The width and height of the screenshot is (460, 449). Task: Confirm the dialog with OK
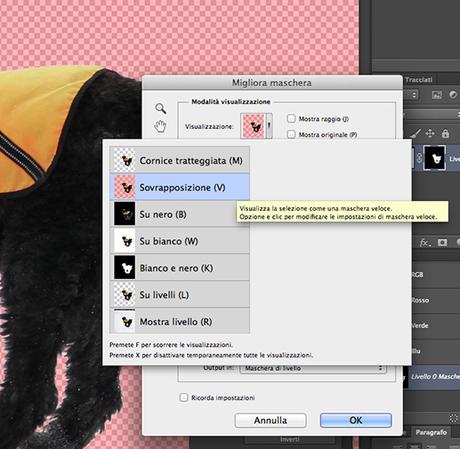point(356,420)
